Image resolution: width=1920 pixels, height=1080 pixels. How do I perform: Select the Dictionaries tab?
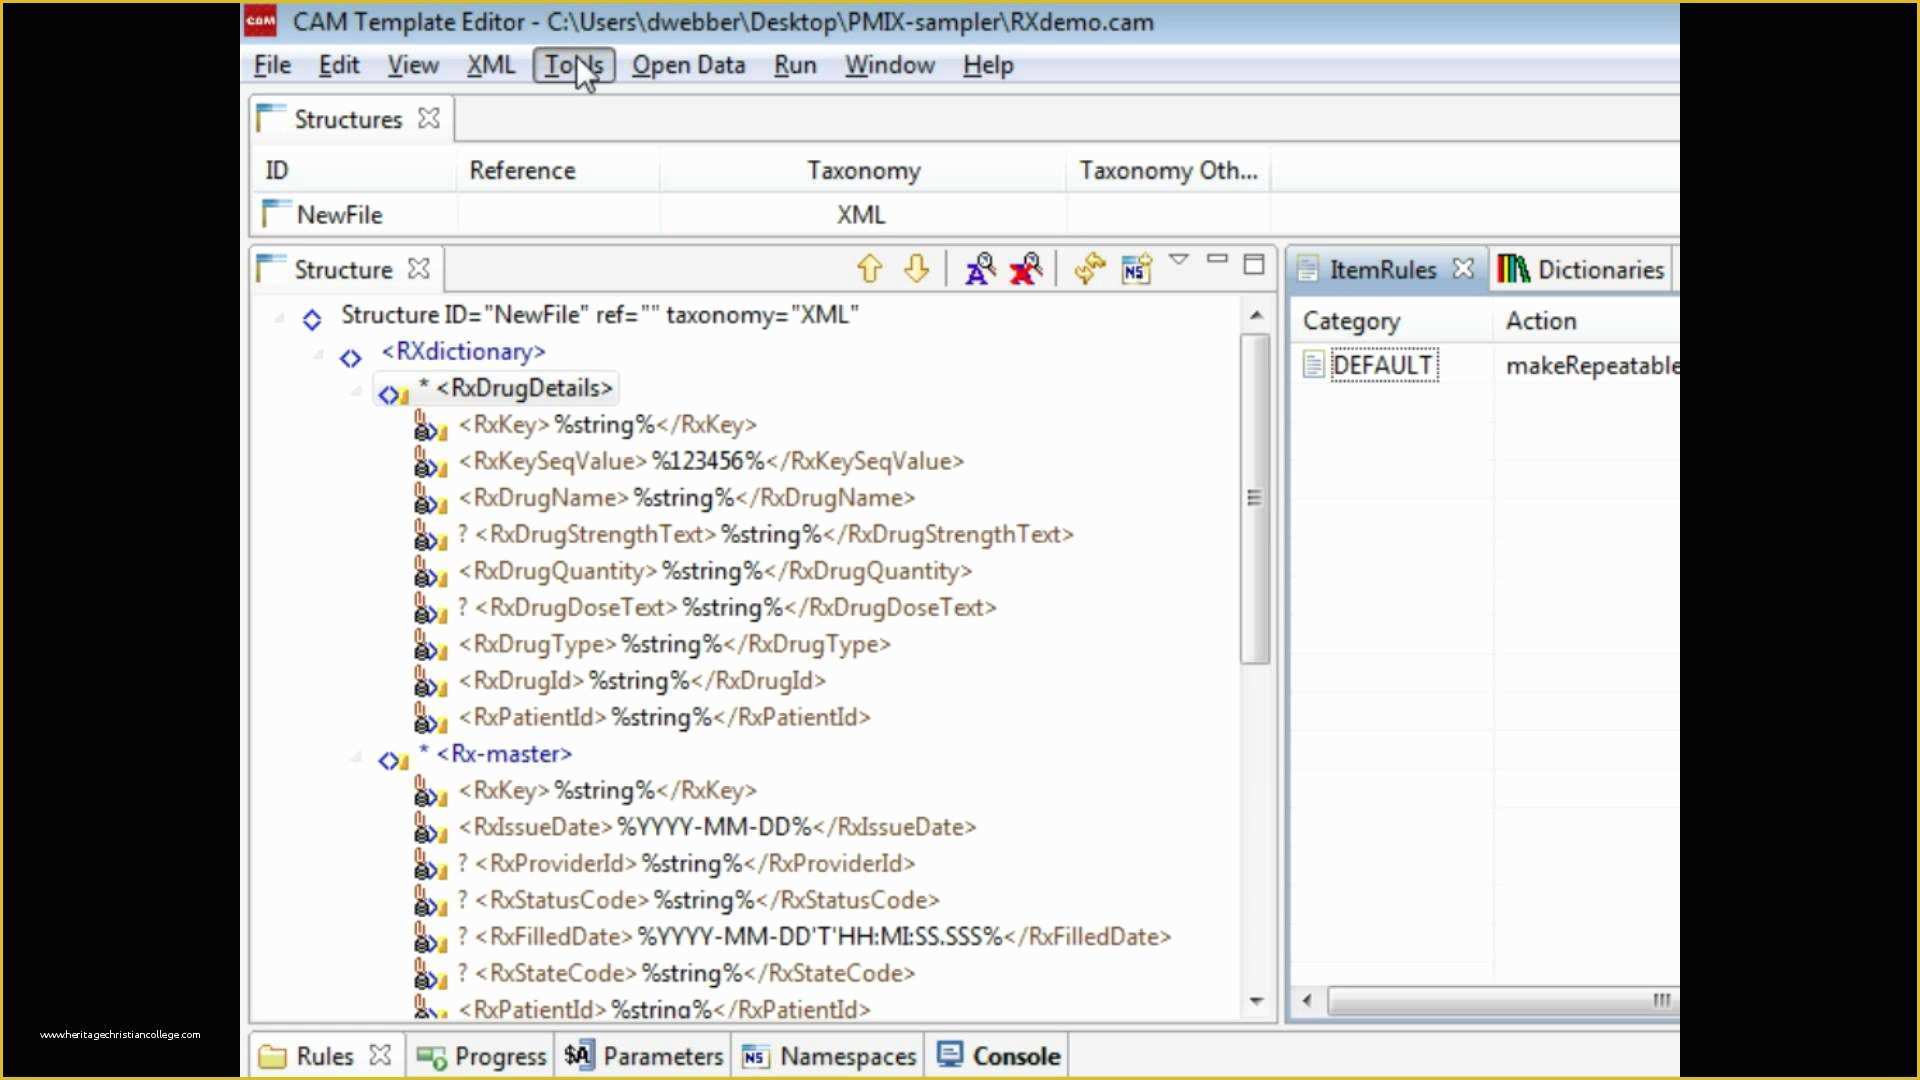coord(1602,269)
